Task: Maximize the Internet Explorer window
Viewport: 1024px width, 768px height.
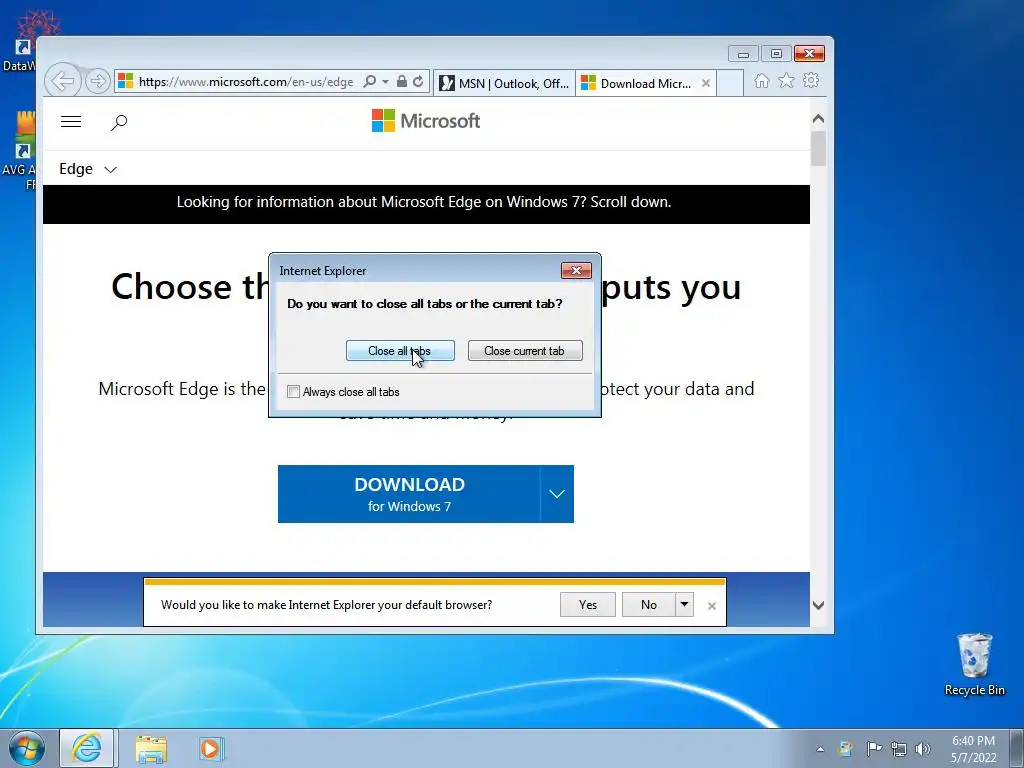Action: click(x=776, y=54)
